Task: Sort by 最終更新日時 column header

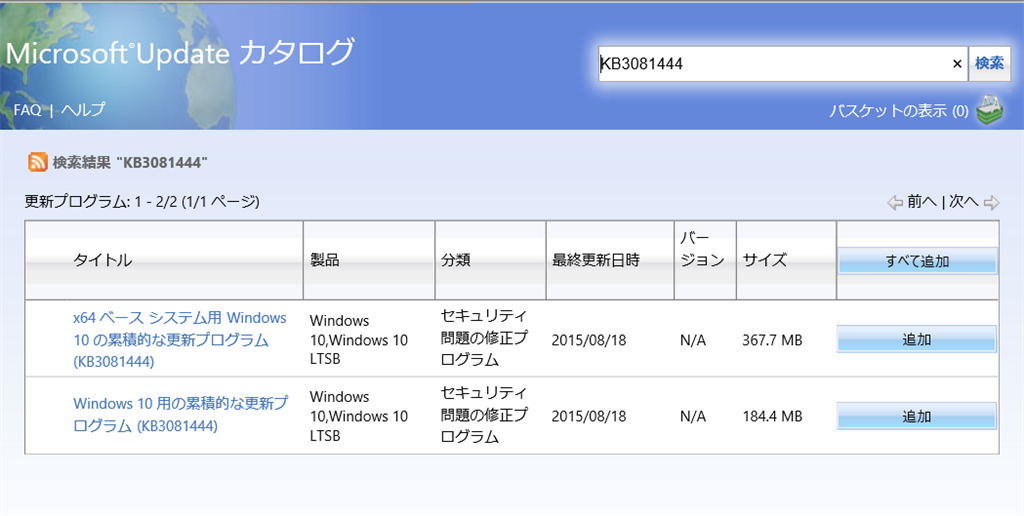Action: (596, 260)
